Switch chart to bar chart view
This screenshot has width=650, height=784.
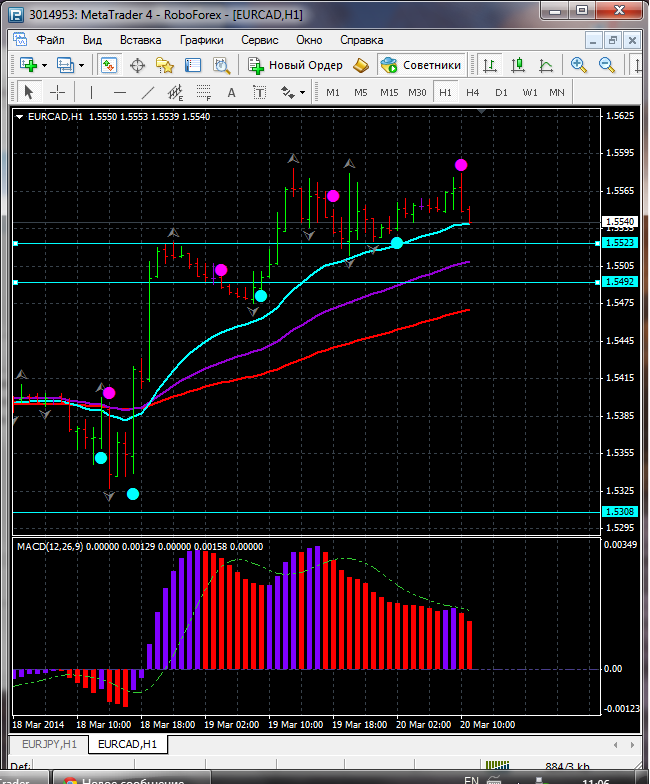pyautogui.click(x=490, y=65)
